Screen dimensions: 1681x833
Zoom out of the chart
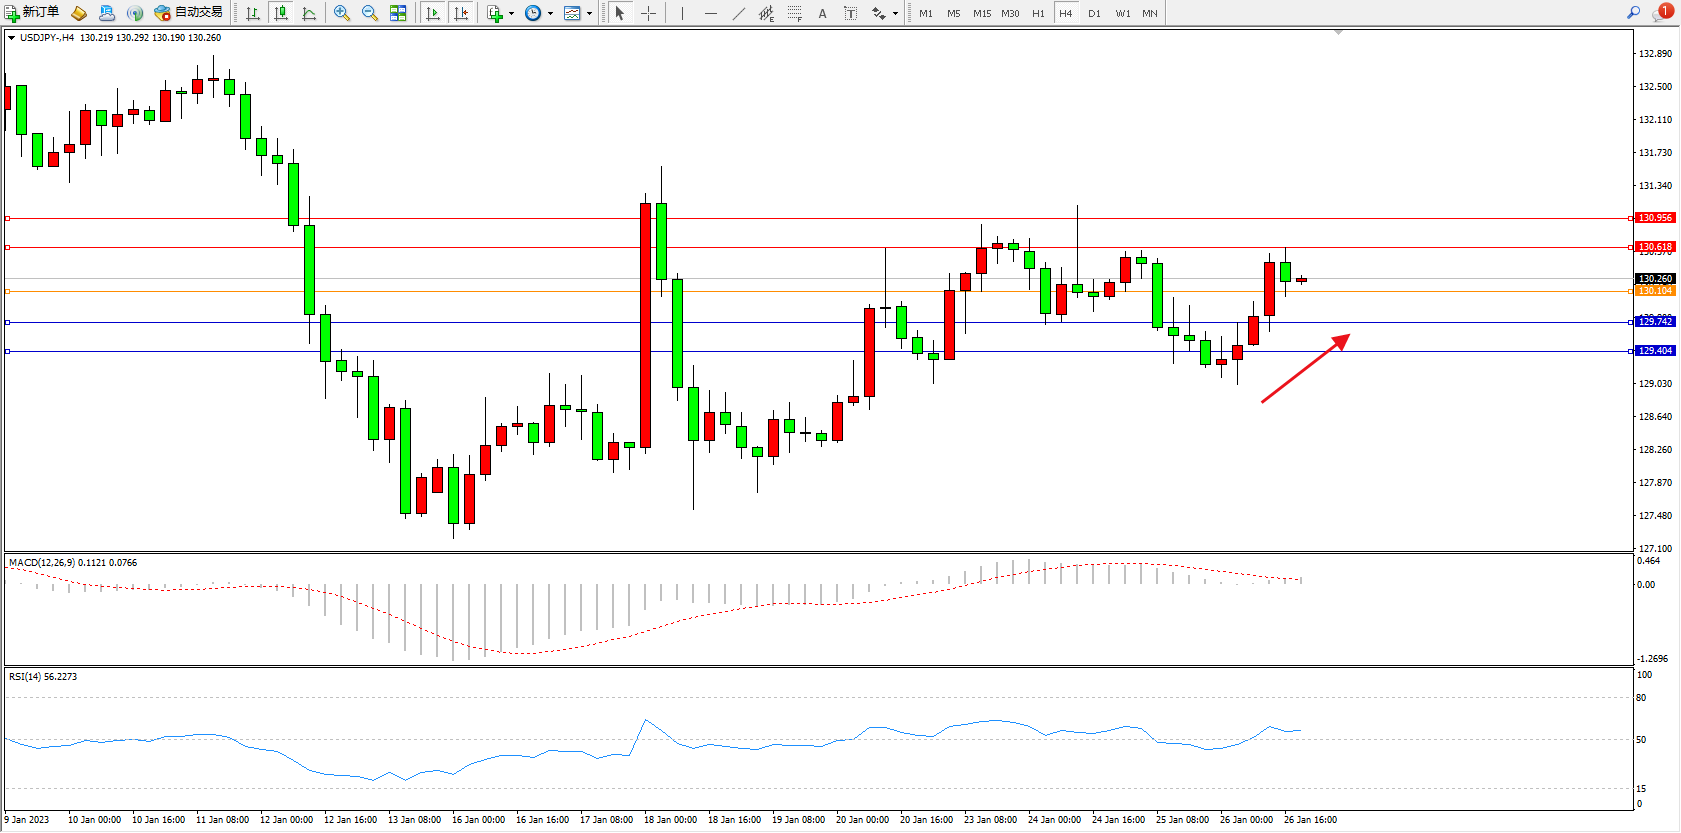coord(370,13)
